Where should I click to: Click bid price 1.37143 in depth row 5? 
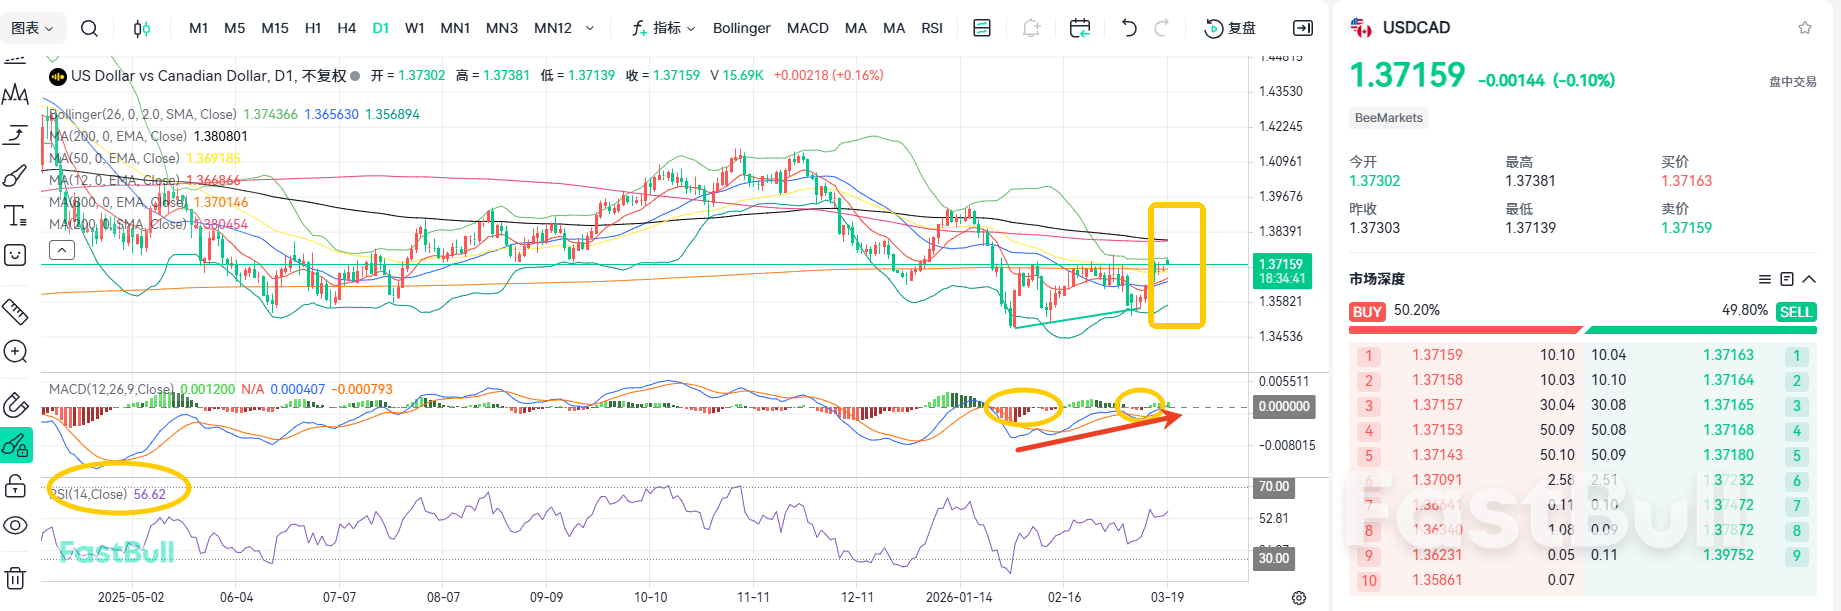point(1437,455)
